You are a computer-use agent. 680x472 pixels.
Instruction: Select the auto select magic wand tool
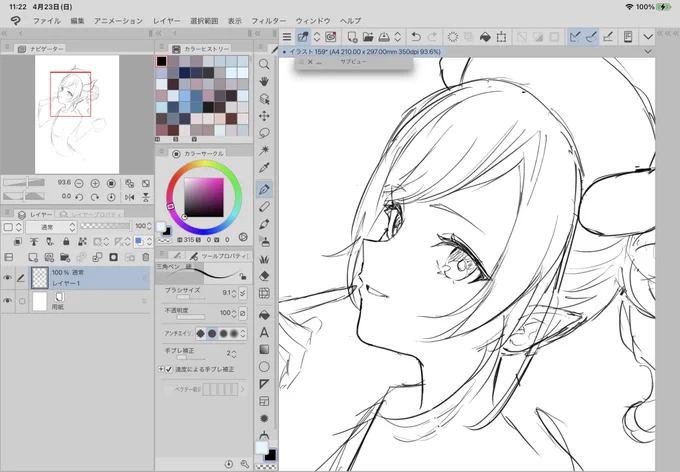(x=264, y=150)
